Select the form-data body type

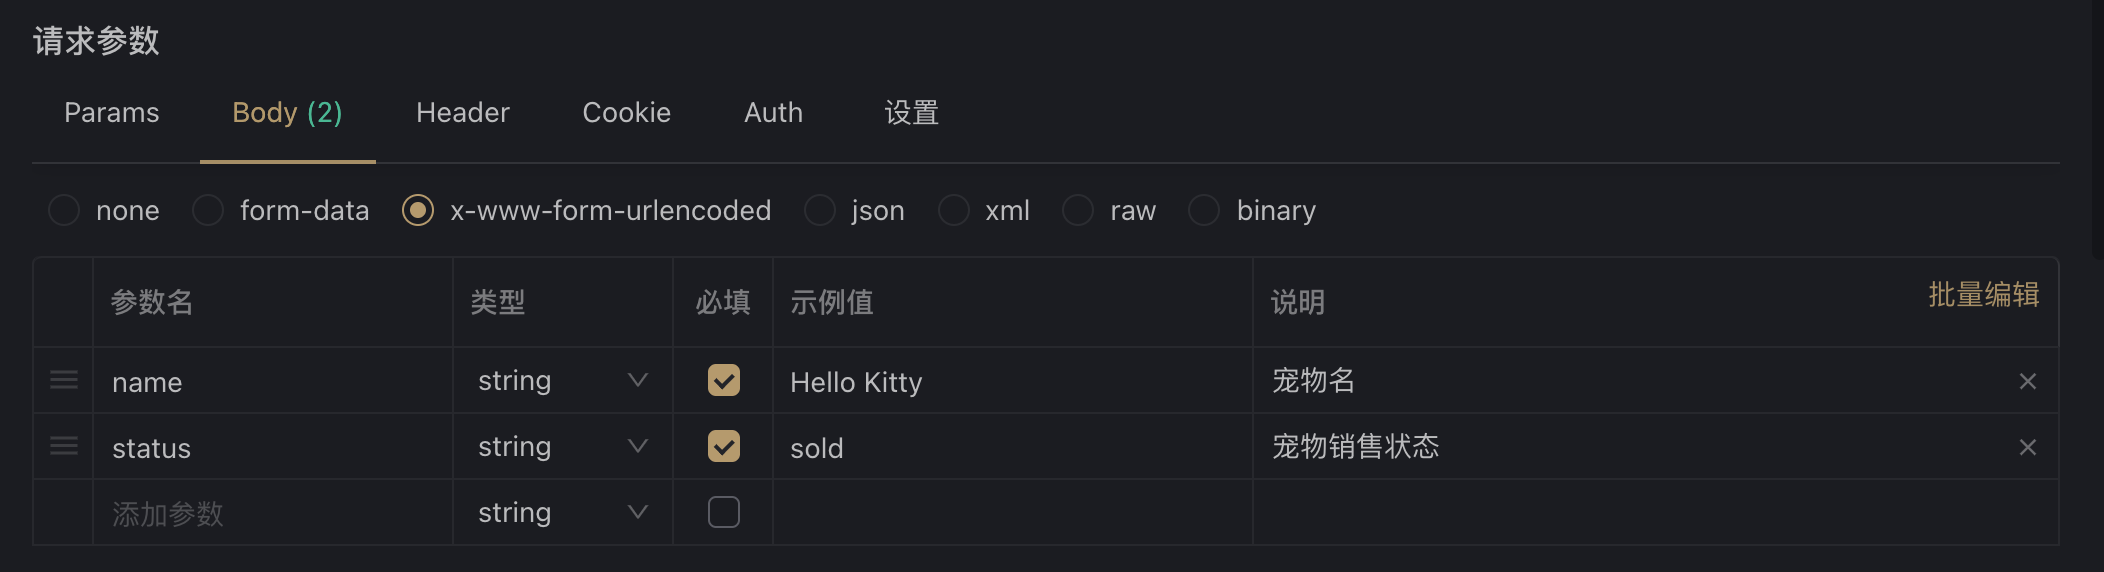pyautogui.click(x=208, y=210)
